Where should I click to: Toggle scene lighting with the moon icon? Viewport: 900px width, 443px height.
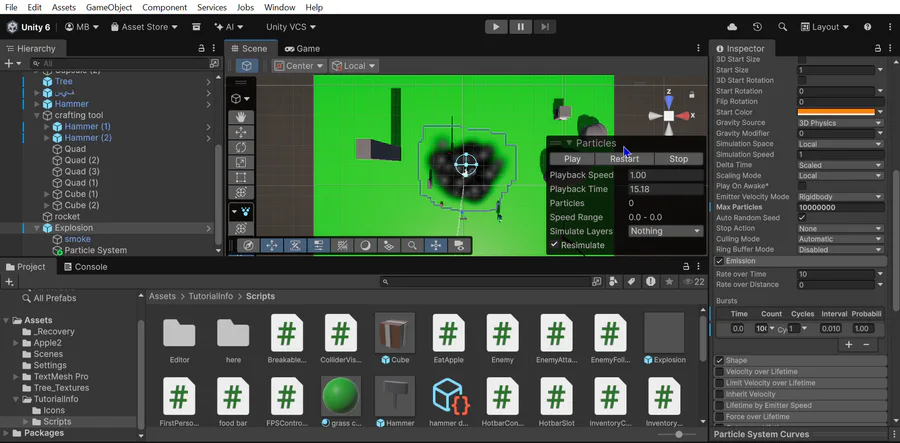(365, 246)
